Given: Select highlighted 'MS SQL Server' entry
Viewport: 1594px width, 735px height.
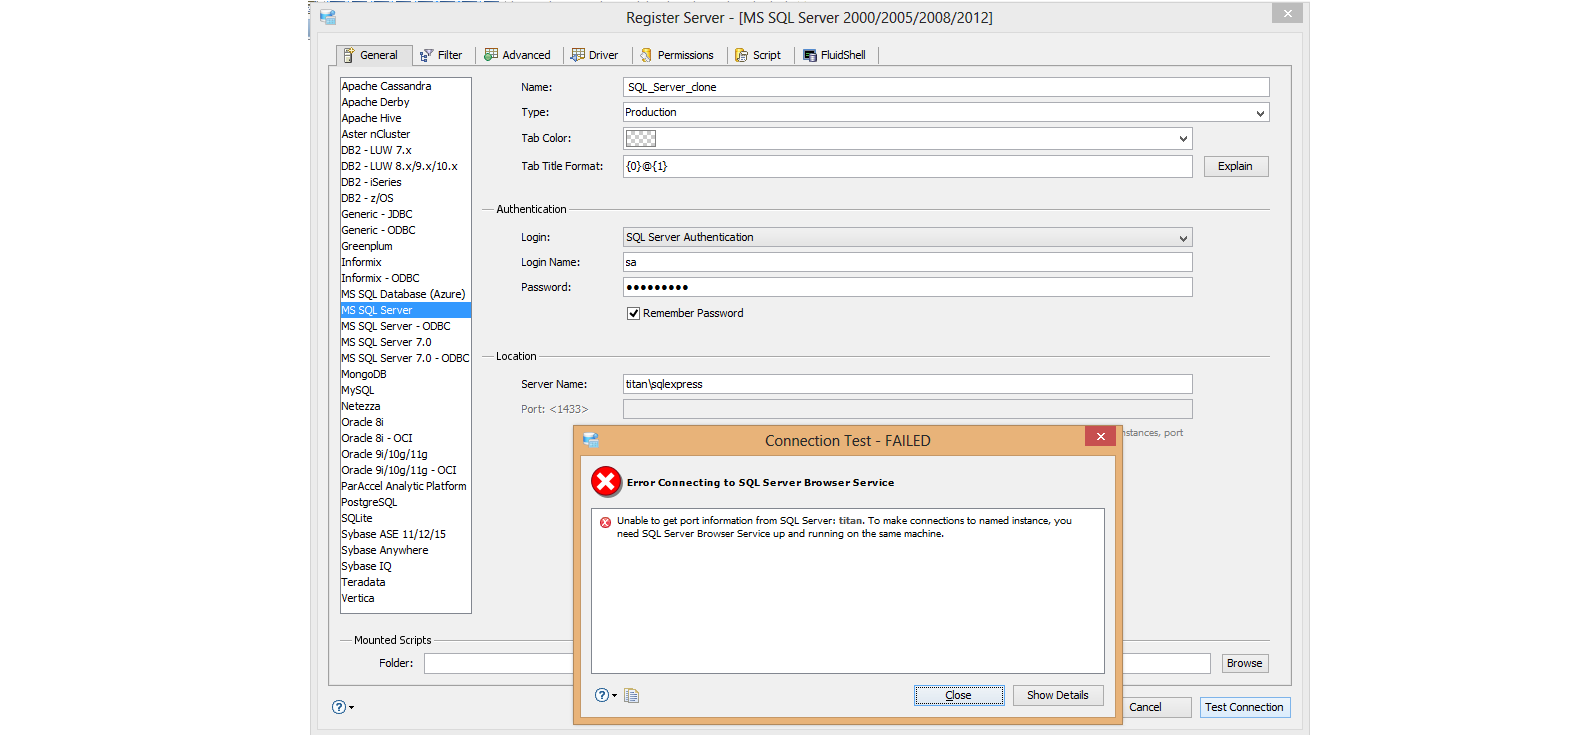Looking at the screenshot, I should [405, 310].
